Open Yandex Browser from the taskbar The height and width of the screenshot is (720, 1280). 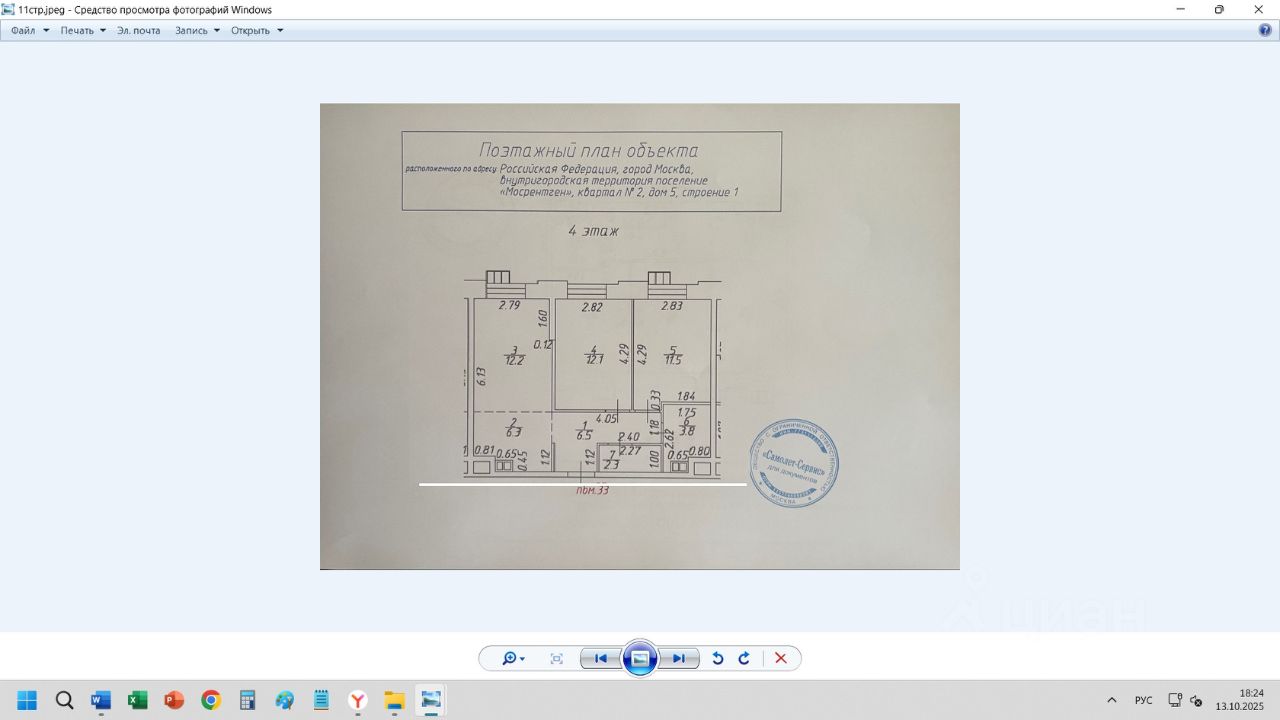[x=357, y=700]
